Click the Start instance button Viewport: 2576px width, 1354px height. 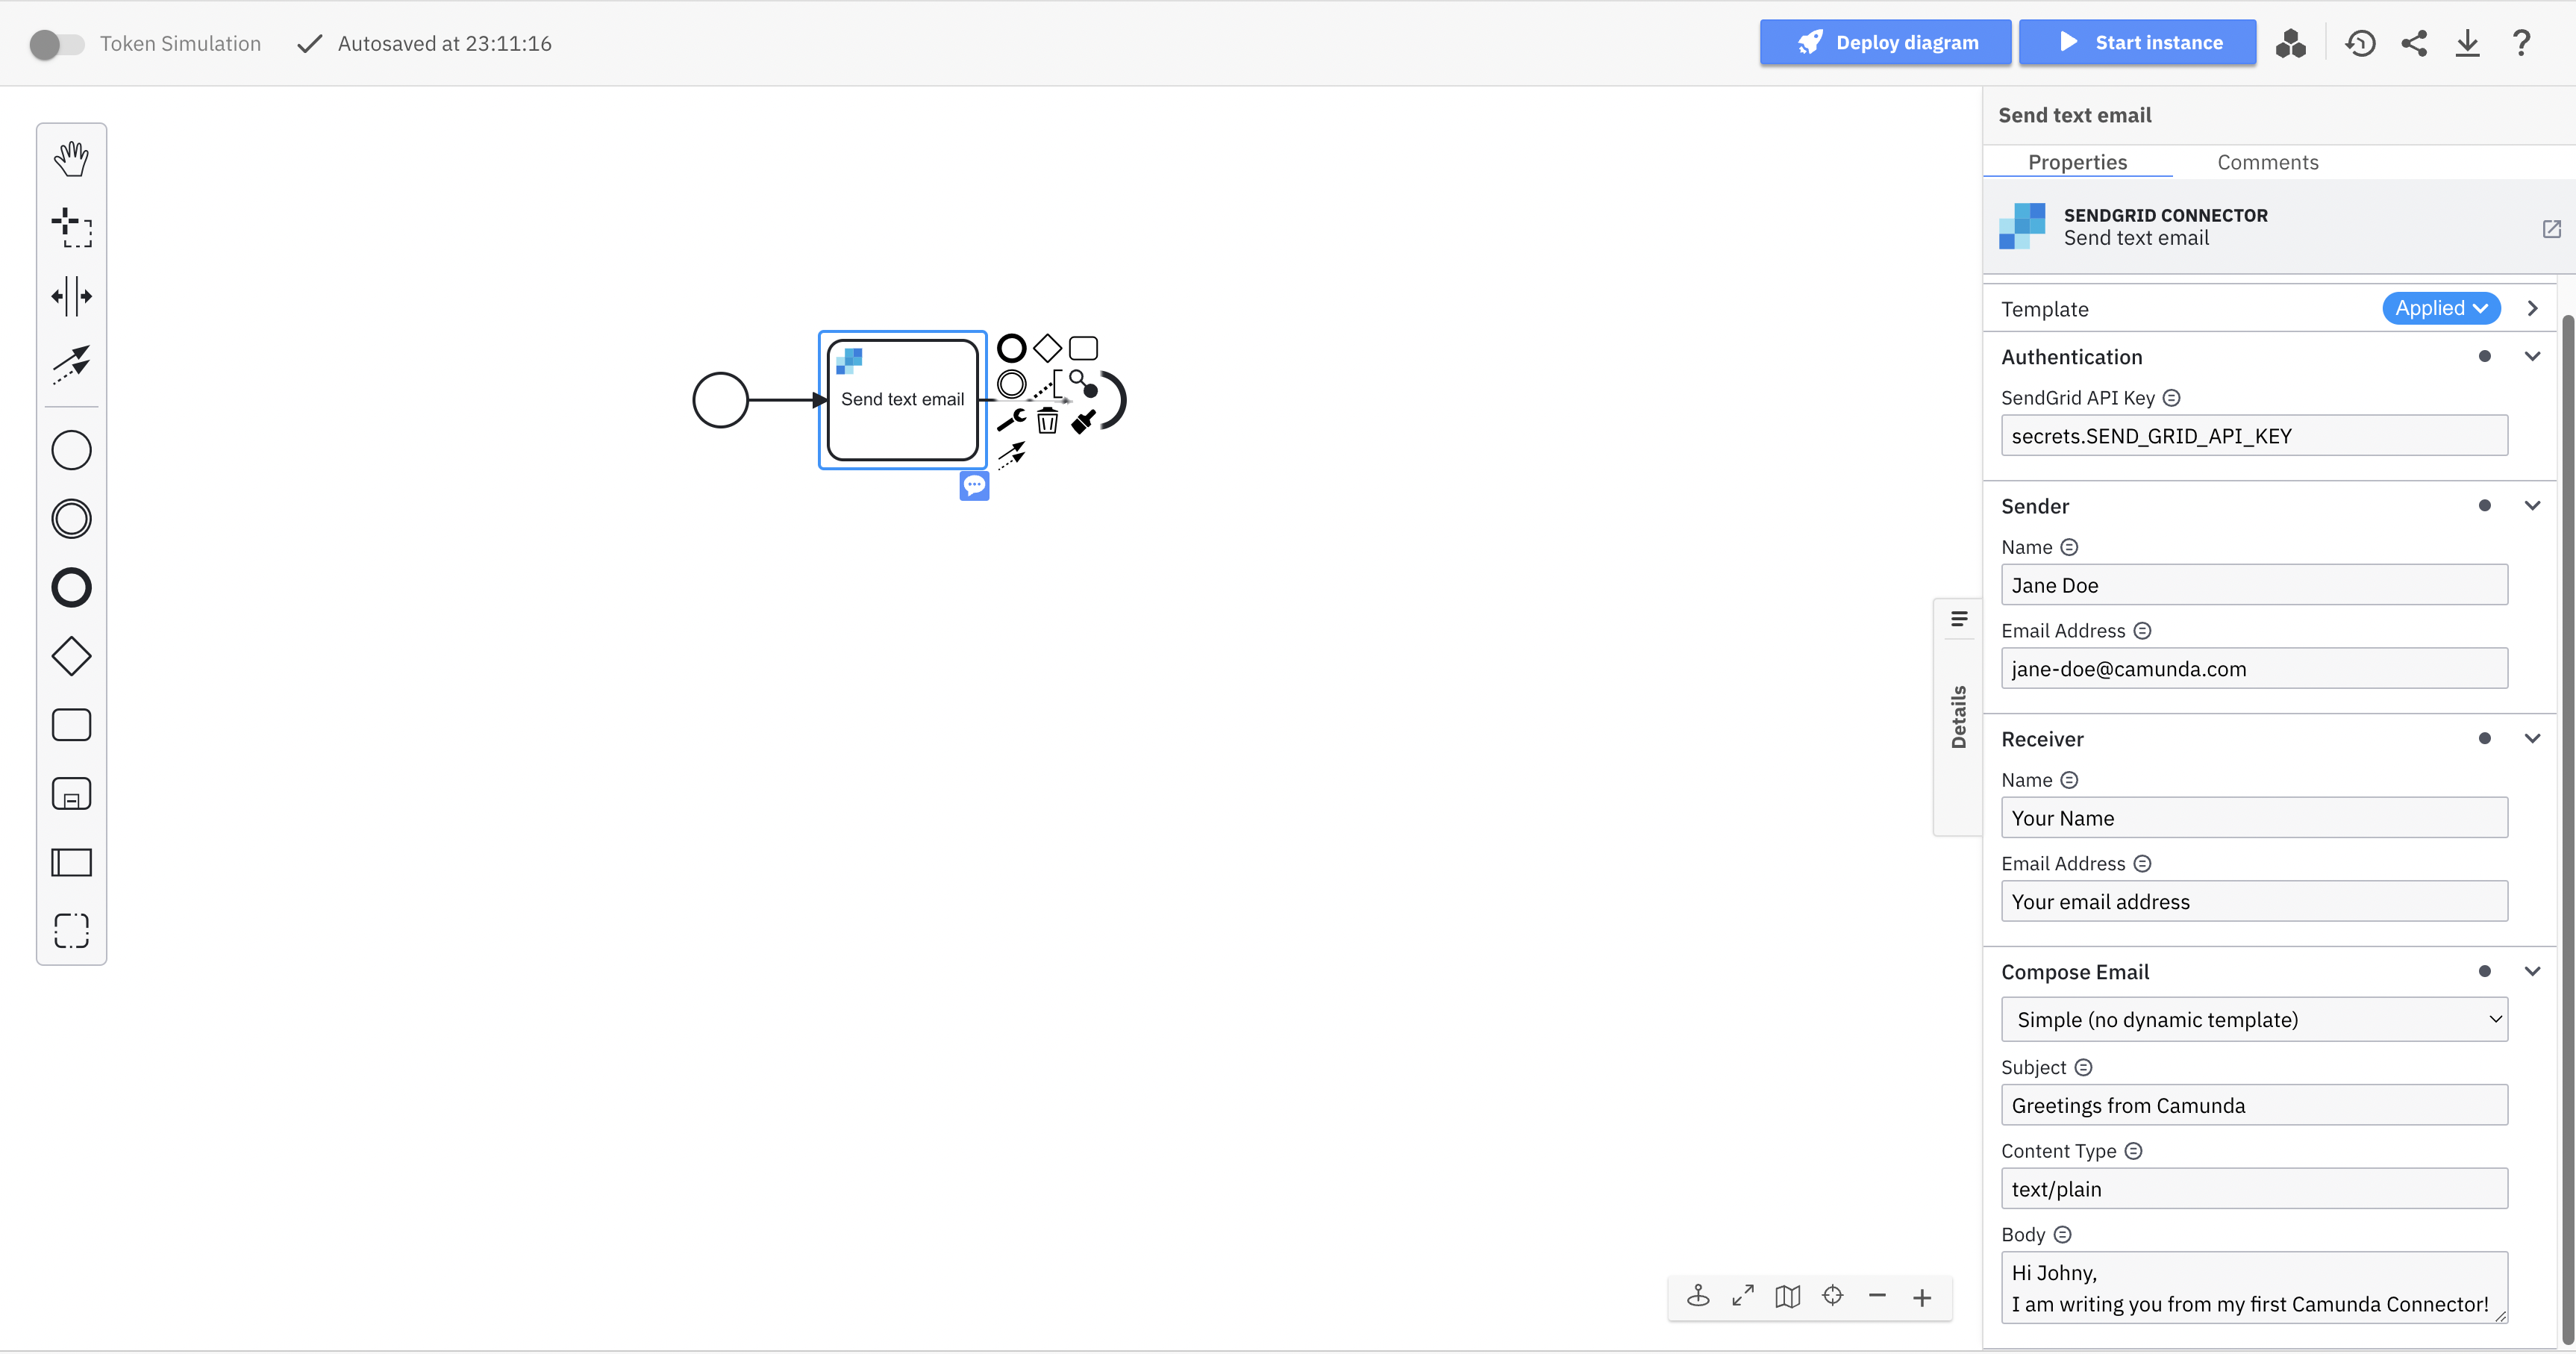pyautogui.click(x=2138, y=42)
